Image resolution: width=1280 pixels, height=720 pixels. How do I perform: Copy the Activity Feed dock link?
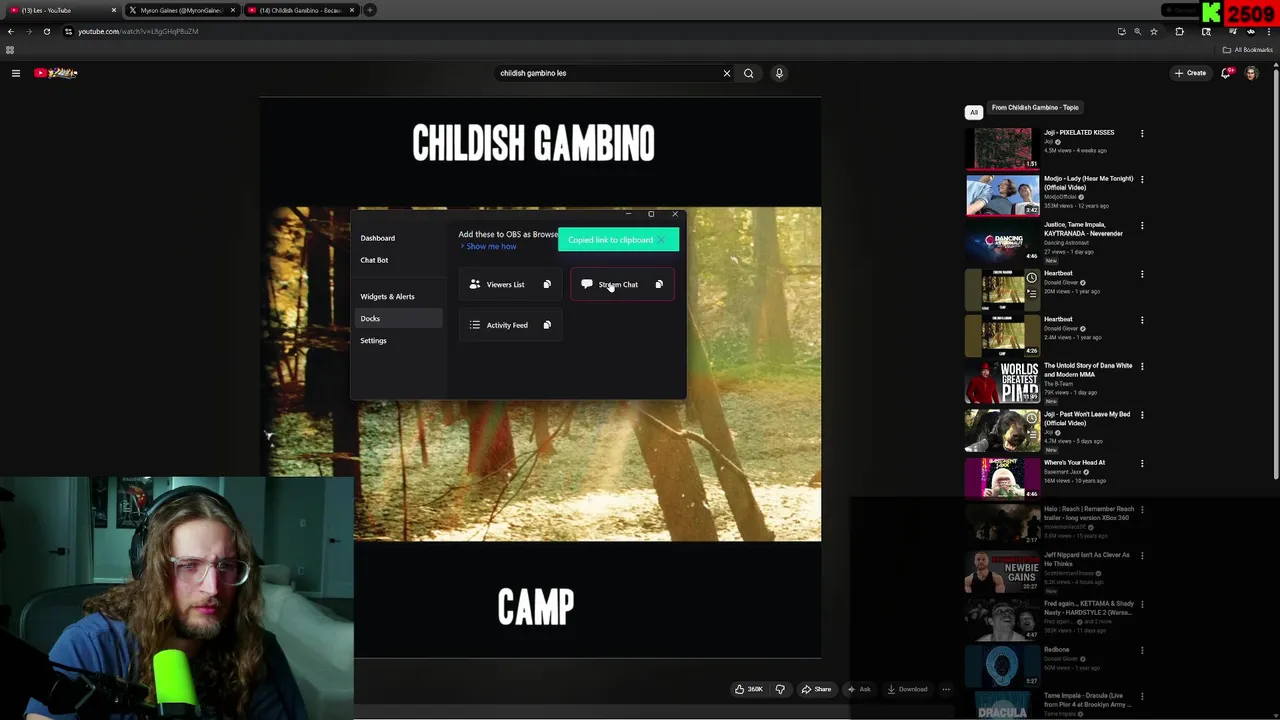[547, 325]
